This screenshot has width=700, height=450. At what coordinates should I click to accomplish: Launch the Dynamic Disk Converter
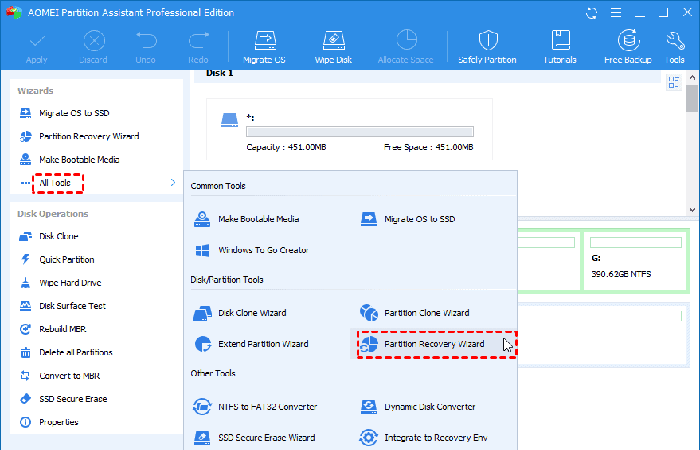(x=429, y=407)
